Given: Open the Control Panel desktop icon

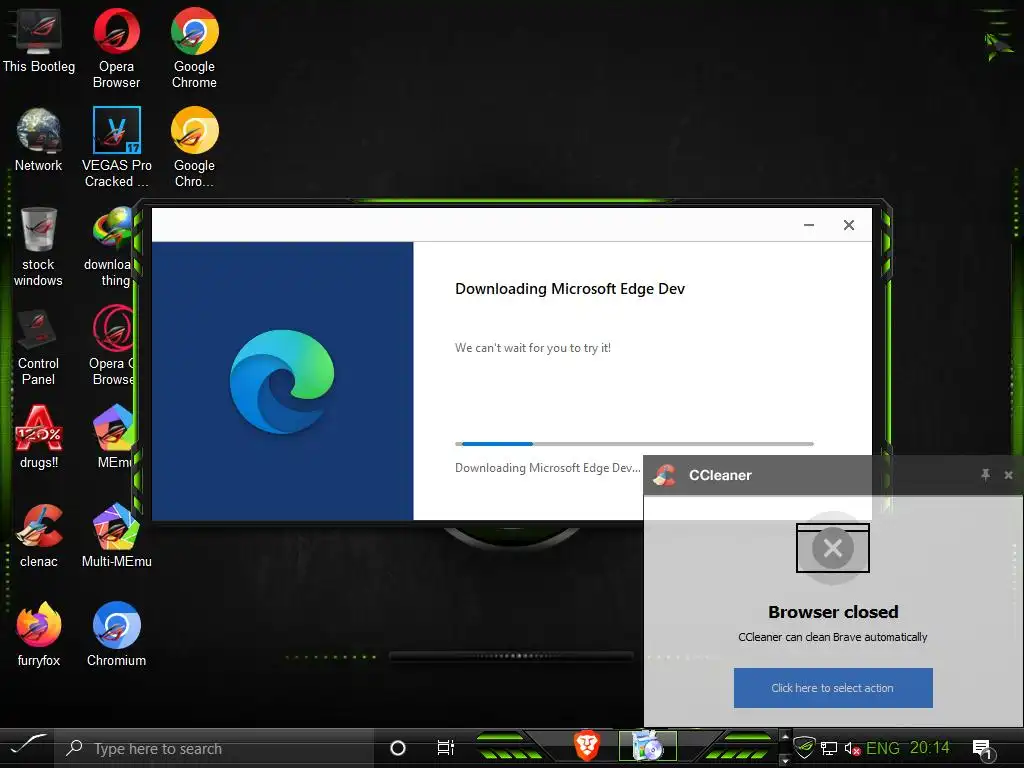Looking at the screenshot, I should pos(39,346).
